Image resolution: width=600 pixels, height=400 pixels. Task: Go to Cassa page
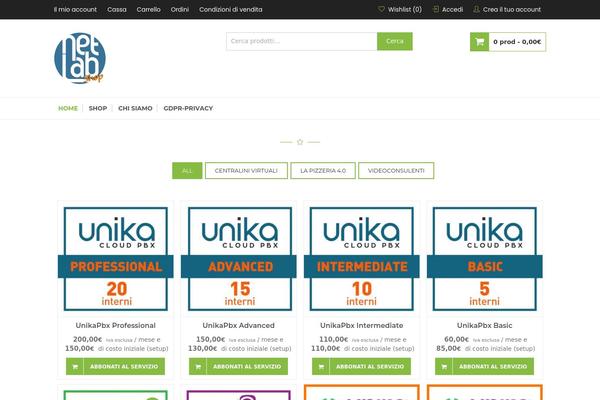coord(117,9)
